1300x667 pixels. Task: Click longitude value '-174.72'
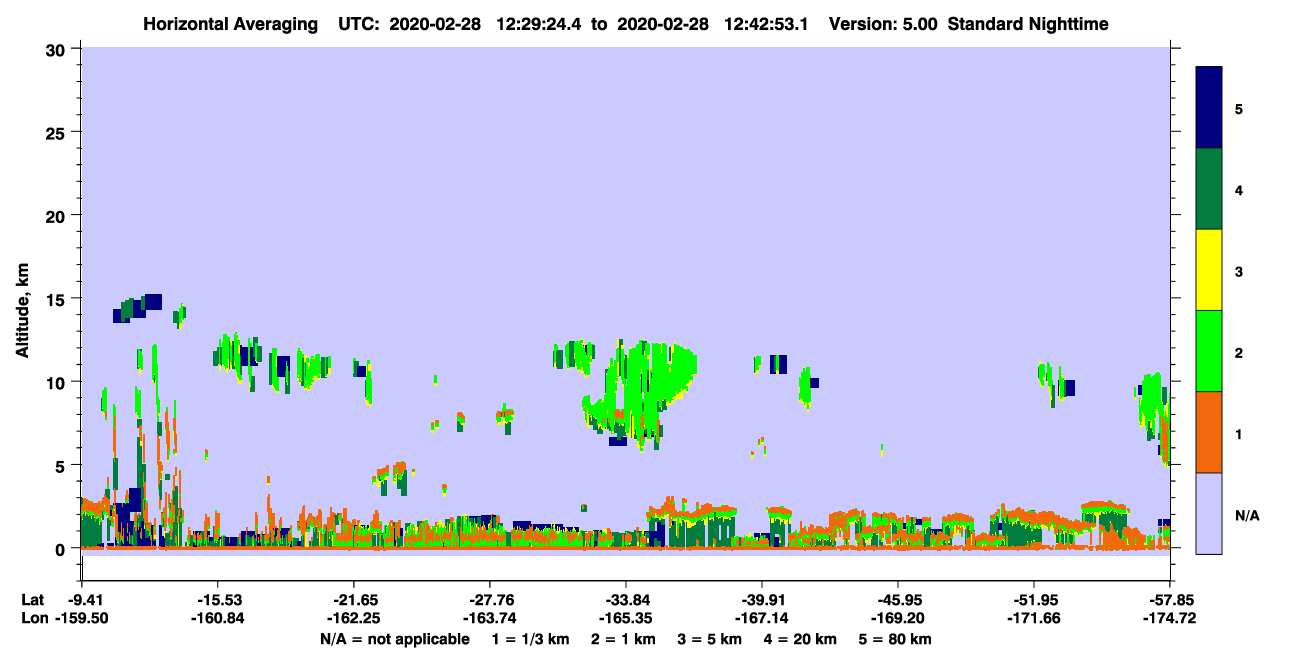pyautogui.click(x=1170, y=619)
